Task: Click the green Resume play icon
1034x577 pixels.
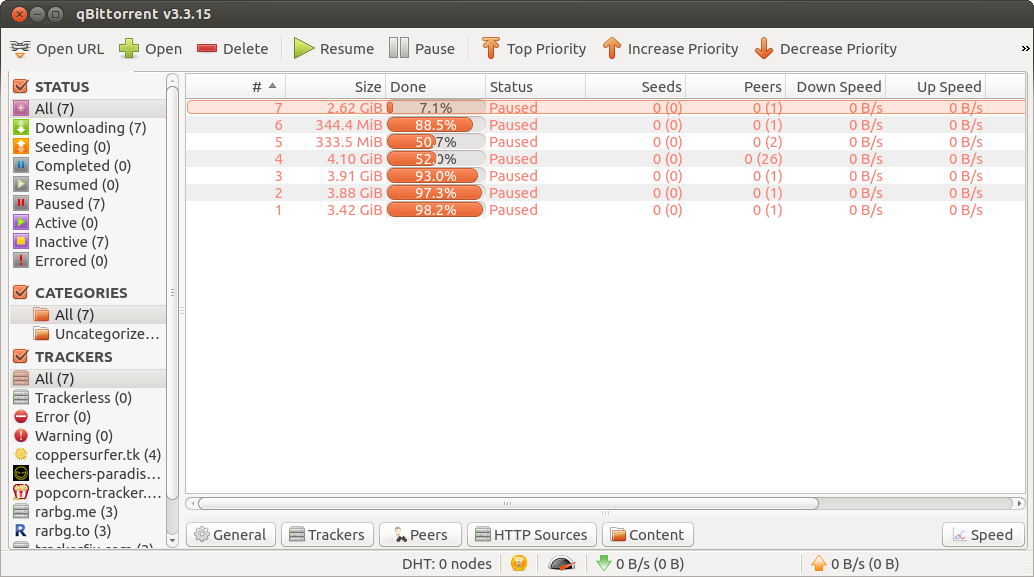Action: click(x=303, y=48)
